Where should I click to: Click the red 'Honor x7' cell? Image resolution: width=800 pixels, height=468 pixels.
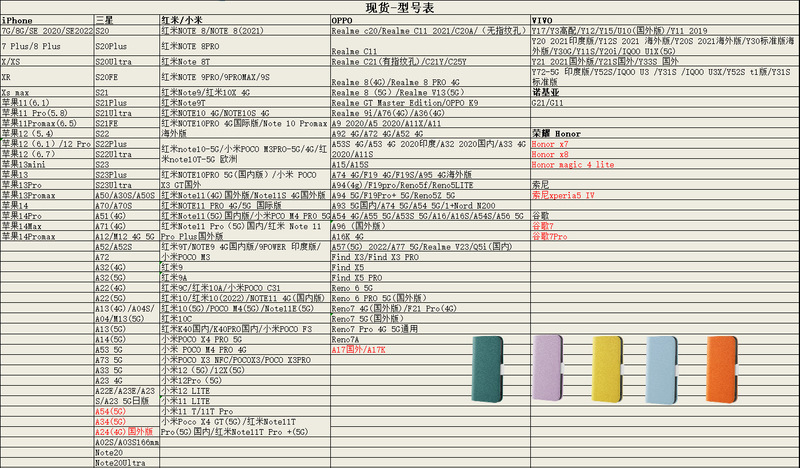[x=665, y=144]
